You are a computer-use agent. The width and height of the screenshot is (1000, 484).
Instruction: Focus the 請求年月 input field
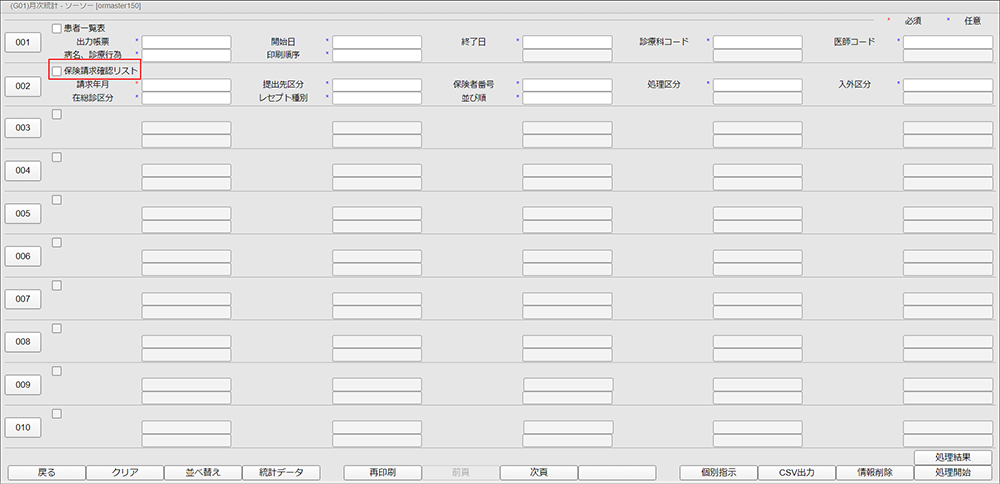point(186,85)
